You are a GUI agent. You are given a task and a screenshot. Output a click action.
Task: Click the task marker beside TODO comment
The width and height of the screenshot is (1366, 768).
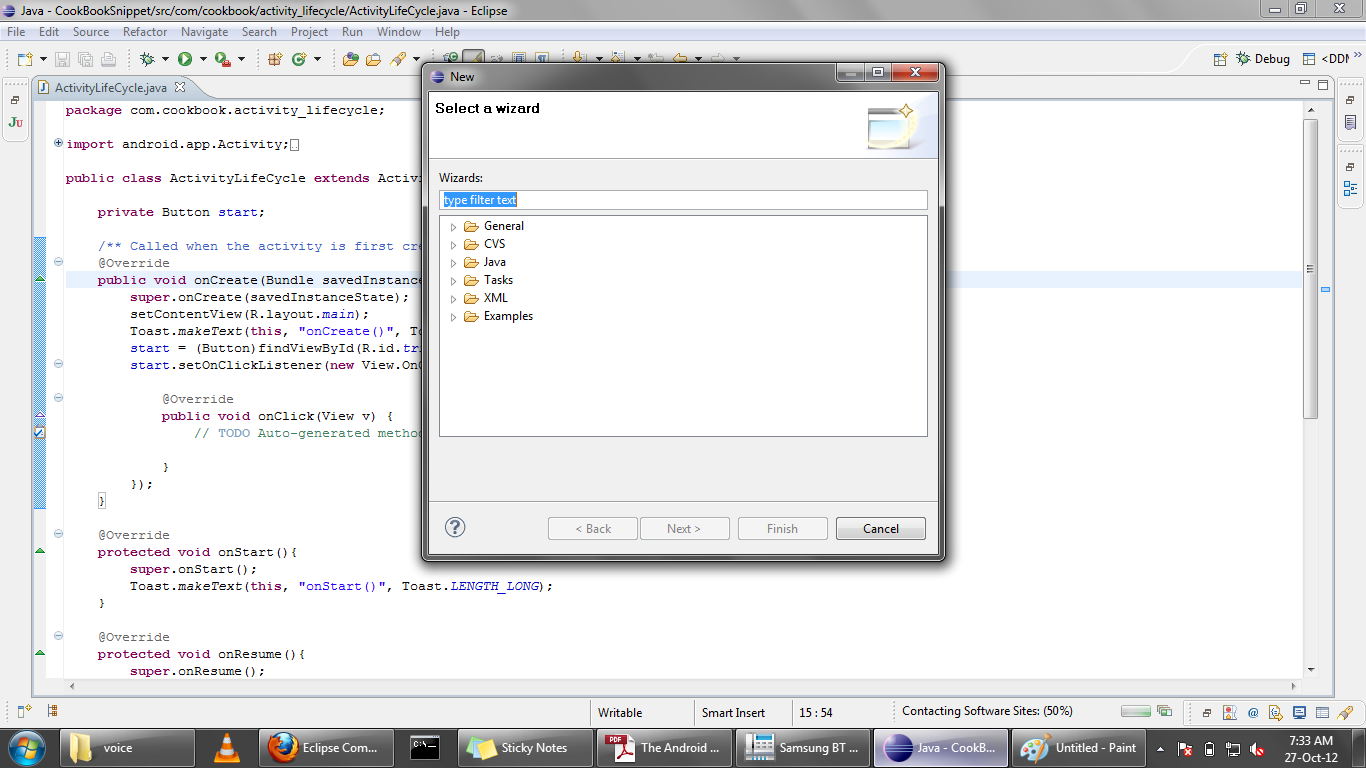(40, 433)
